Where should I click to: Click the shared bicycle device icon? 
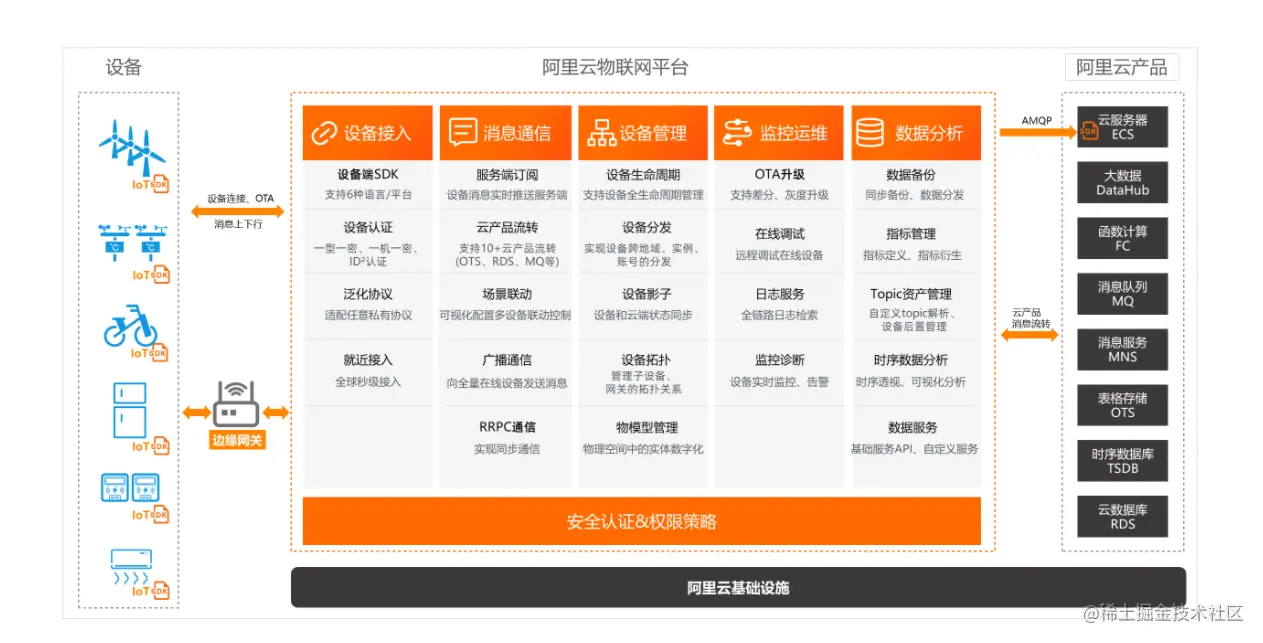[130, 325]
